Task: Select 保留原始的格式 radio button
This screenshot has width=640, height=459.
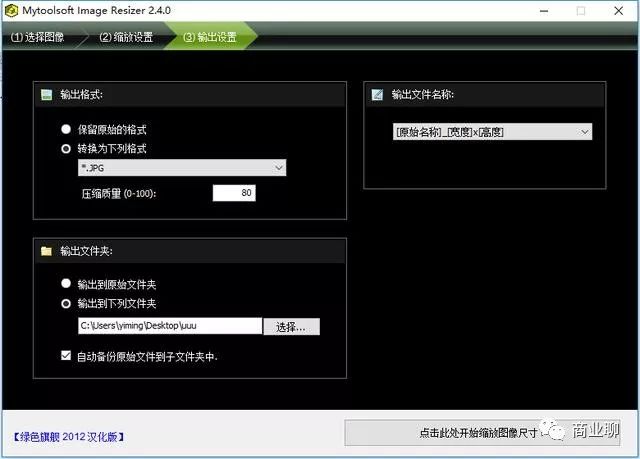Action: (66, 129)
